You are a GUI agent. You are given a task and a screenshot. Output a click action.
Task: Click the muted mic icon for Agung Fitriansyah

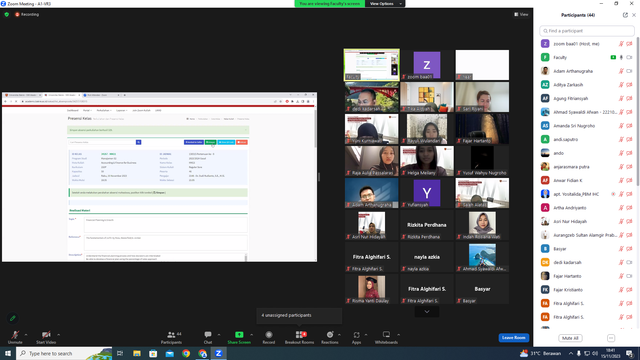point(621,98)
